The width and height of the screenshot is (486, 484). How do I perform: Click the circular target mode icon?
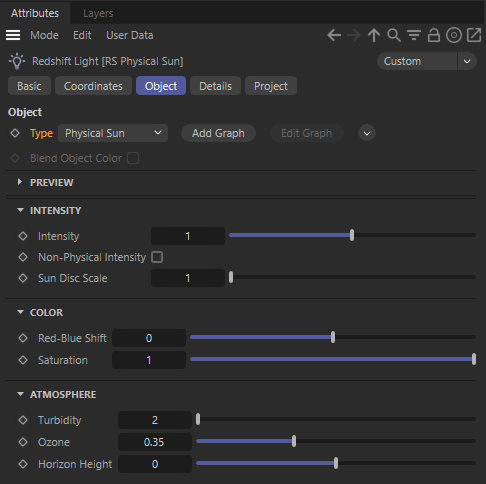click(454, 35)
